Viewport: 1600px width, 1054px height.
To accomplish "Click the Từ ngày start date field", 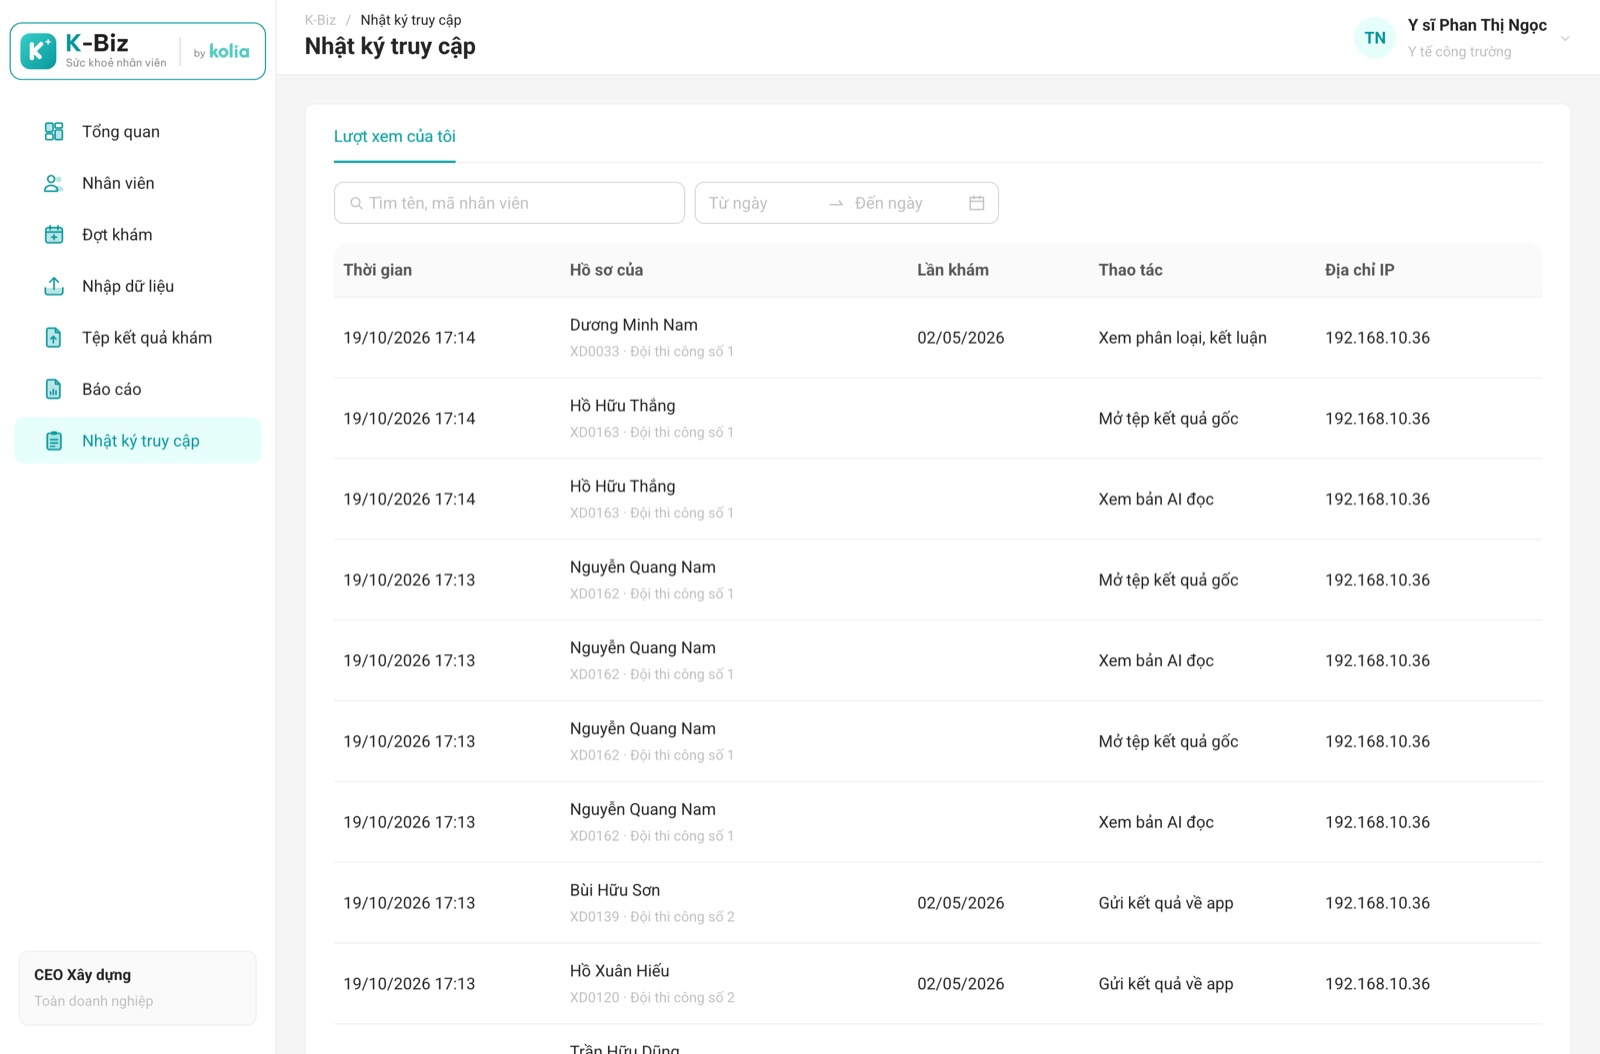I will (x=760, y=203).
